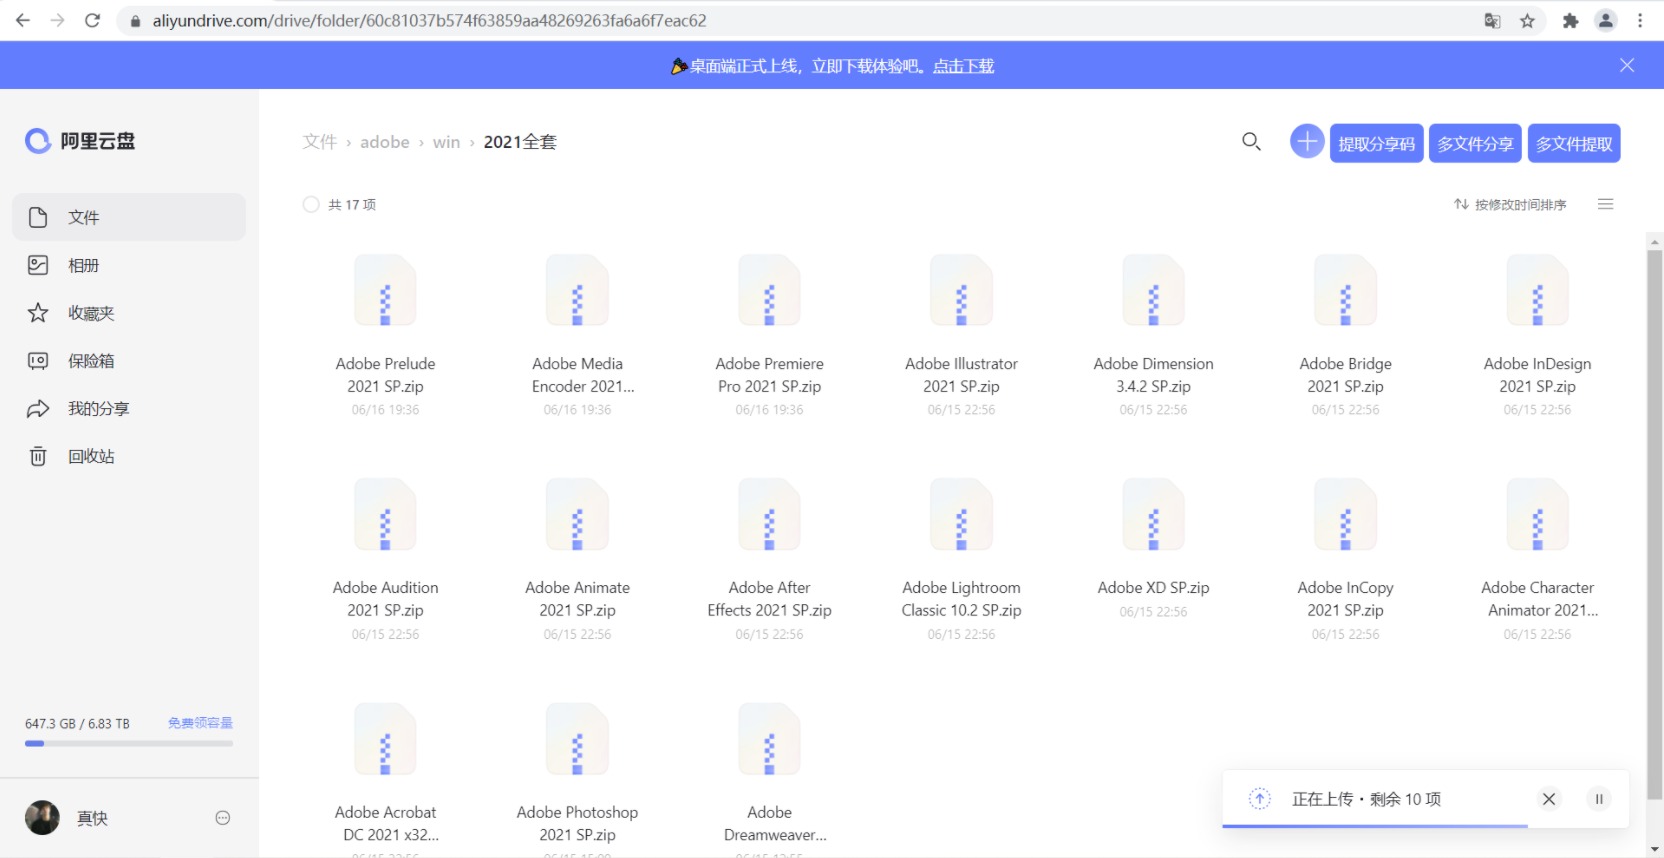1664x858 pixels.
Task: Click the 正在上传 剩余 10 项 status text
Action: point(1366,799)
